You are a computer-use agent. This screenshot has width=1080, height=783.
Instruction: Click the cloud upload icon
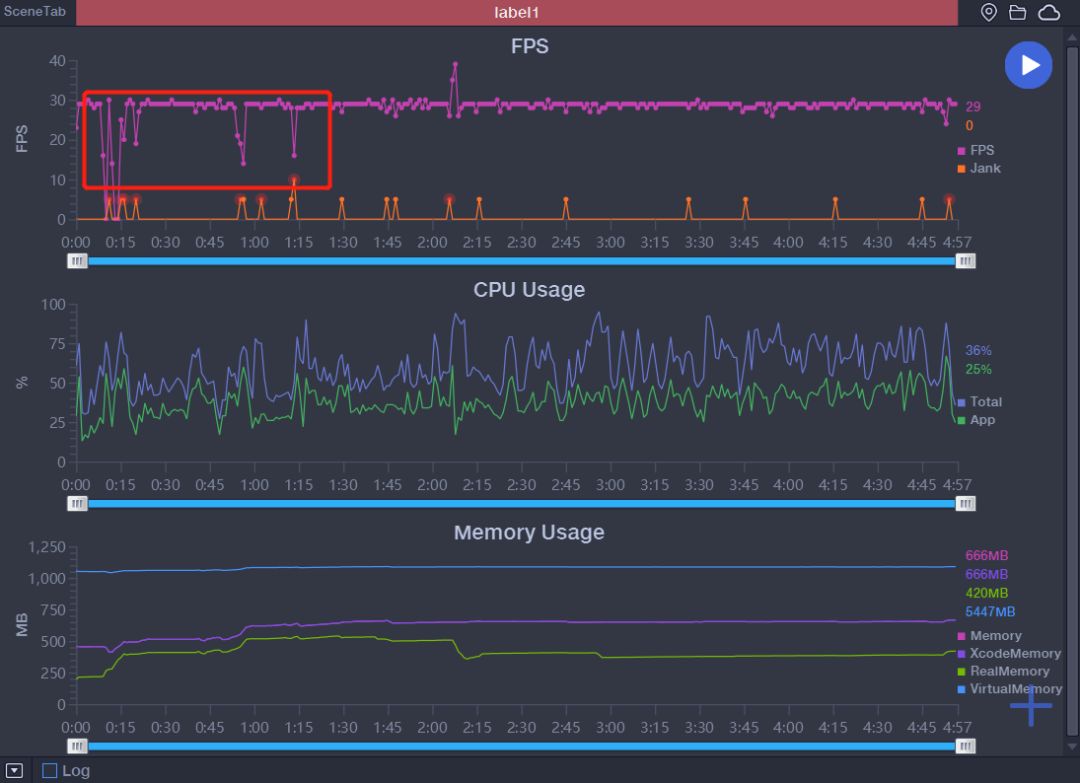click(x=1048, y=12)
